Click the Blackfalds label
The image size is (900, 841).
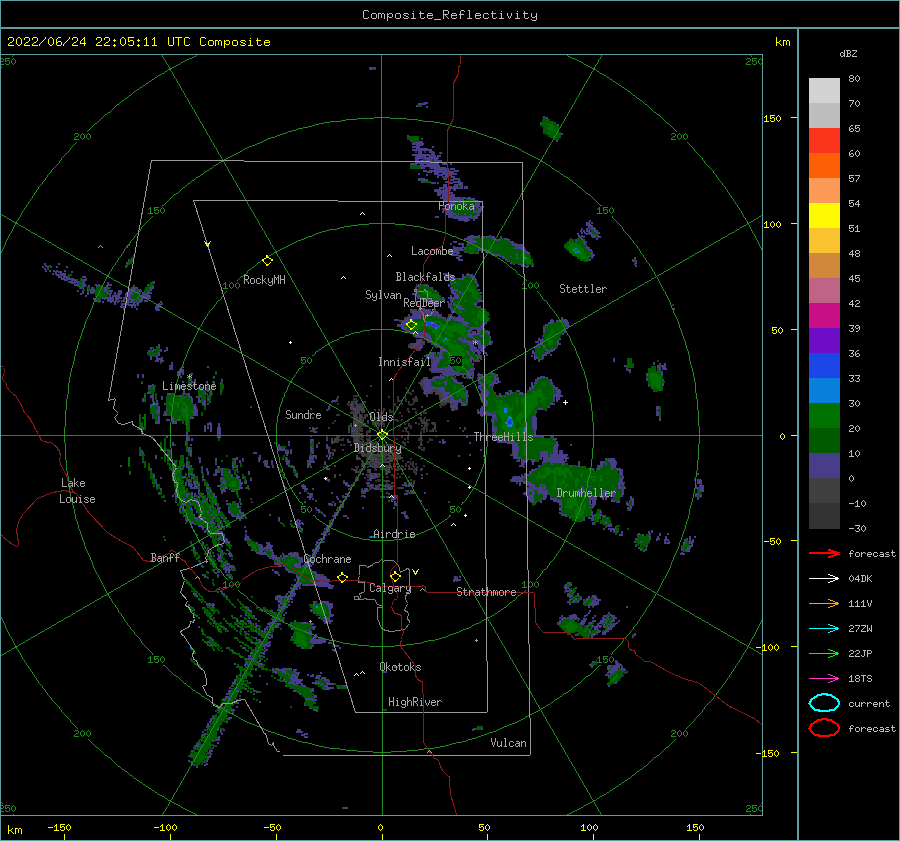tap(425, 277)
